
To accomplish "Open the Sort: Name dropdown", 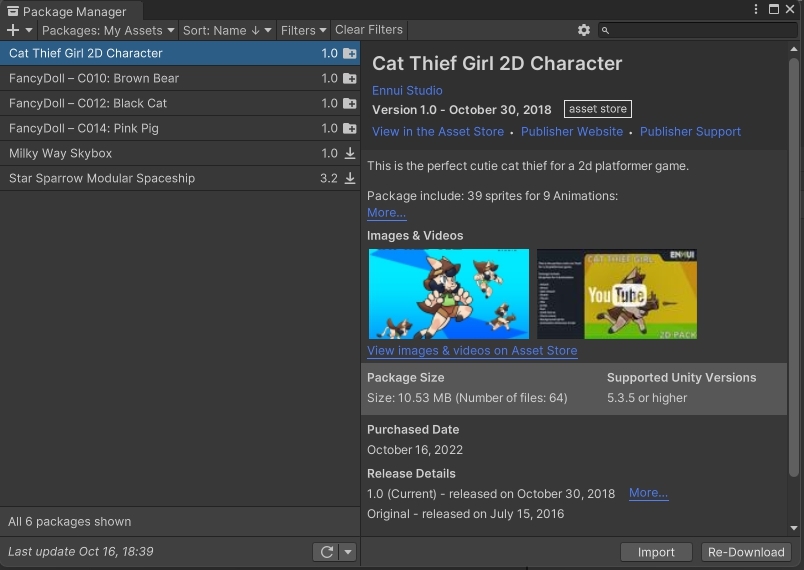I will 227,30.
